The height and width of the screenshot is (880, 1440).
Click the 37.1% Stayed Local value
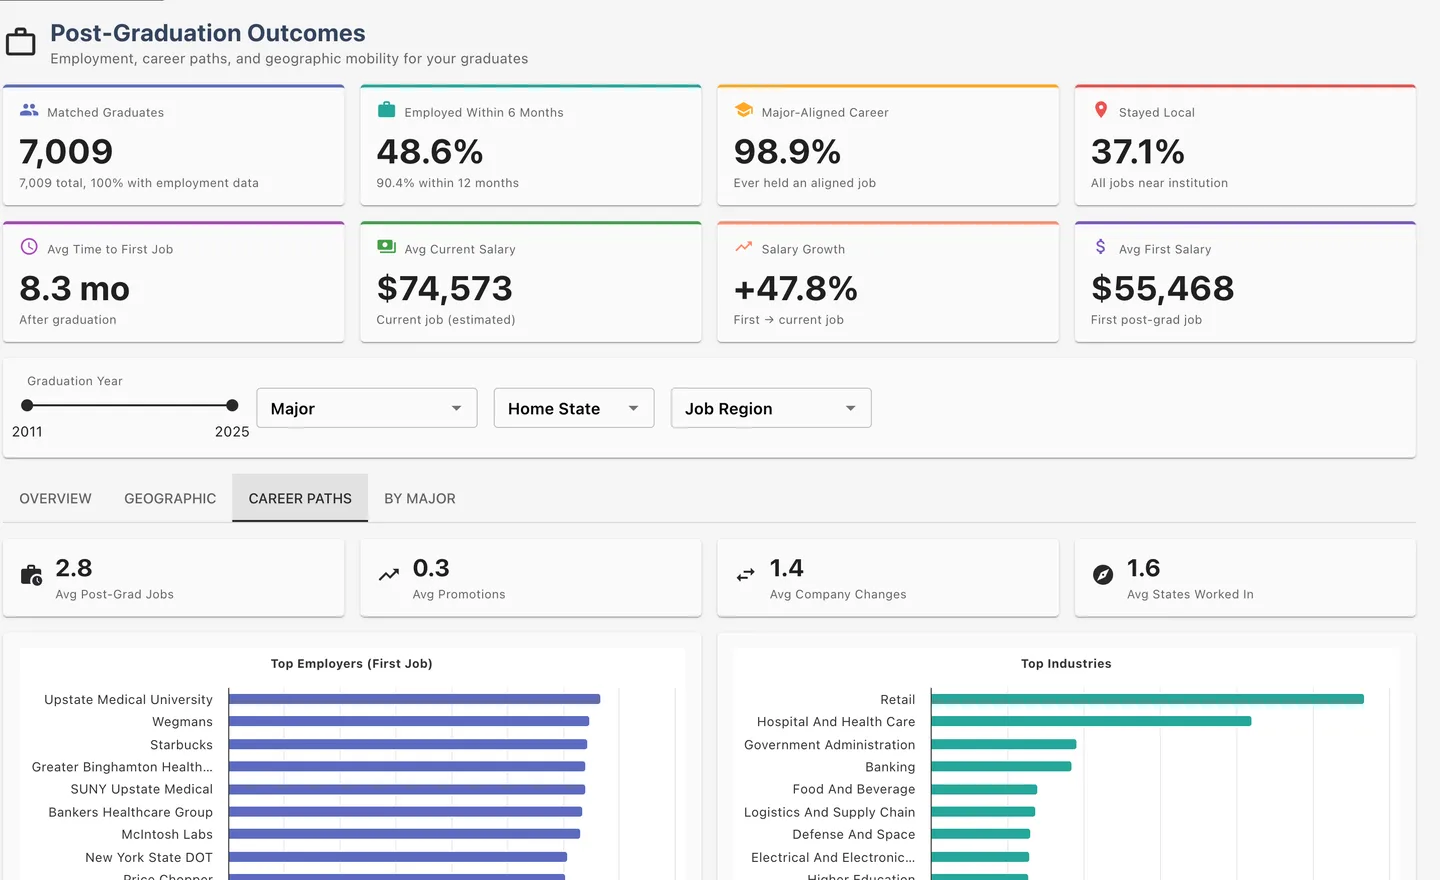[x=1138, y=152]
